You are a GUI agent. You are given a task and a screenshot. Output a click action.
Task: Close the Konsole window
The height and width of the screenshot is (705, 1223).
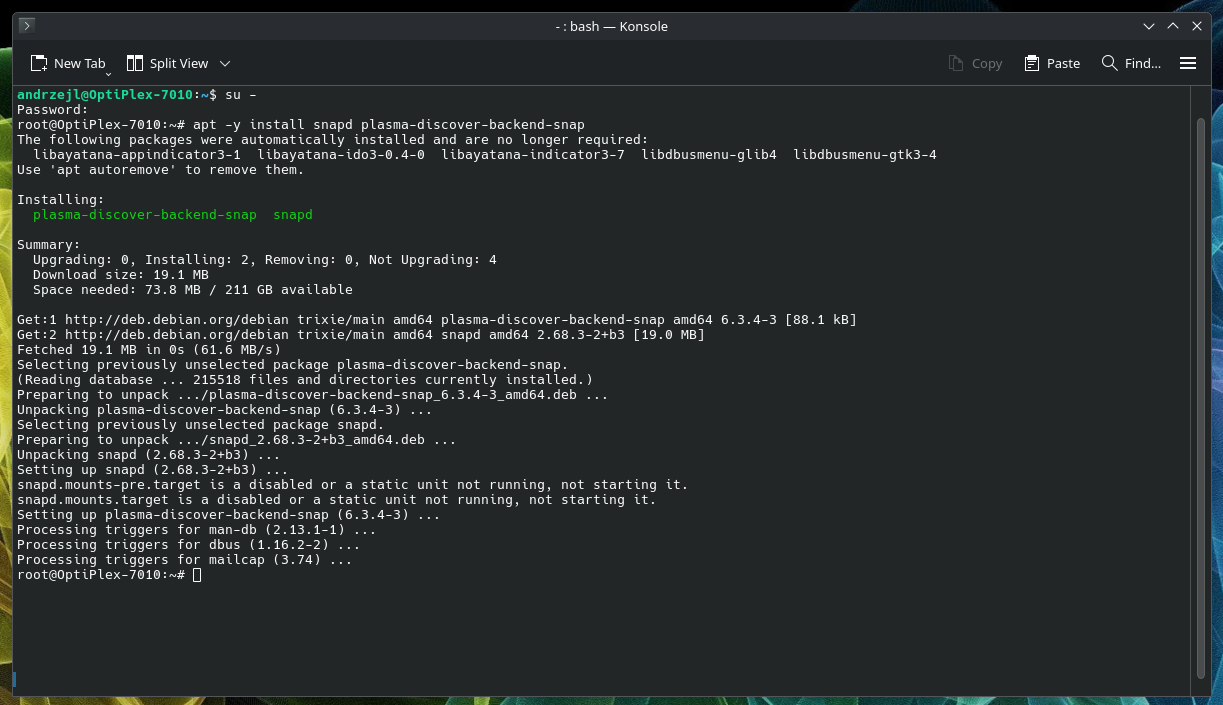point(1196,26)
